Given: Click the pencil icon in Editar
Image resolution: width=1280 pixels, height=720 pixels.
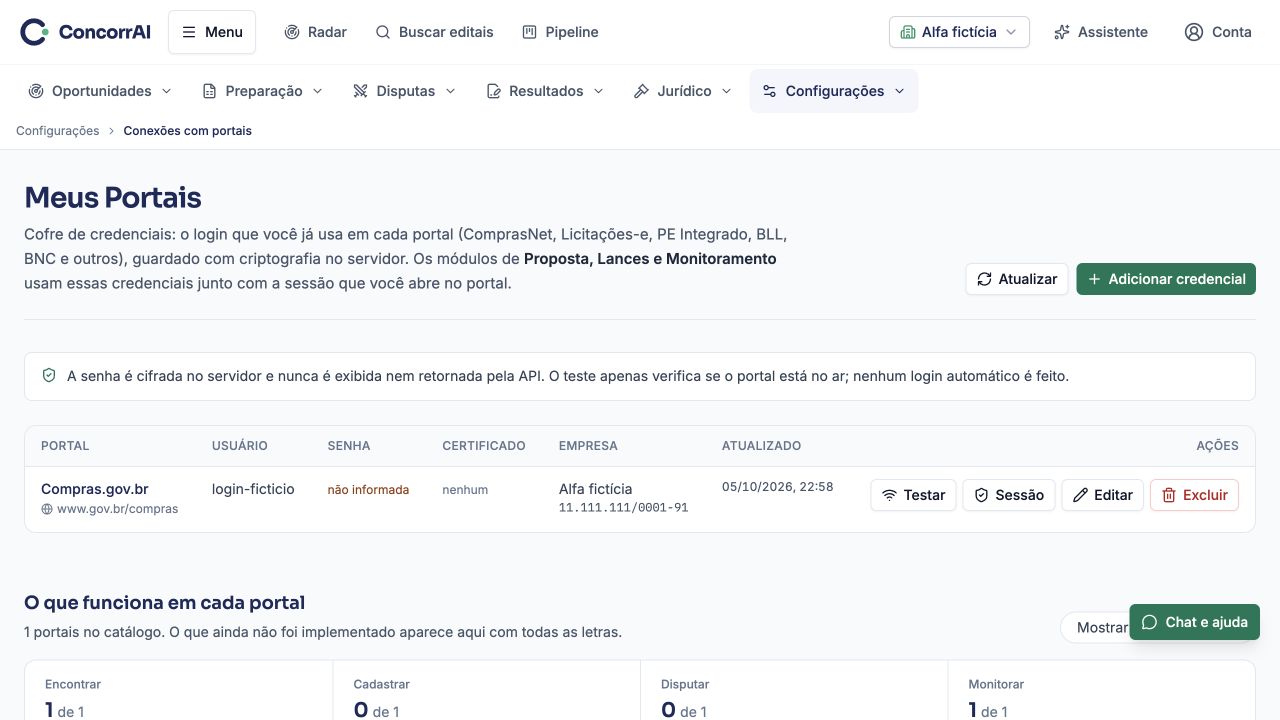Looking at the screenshot, I should (1080, 495).
